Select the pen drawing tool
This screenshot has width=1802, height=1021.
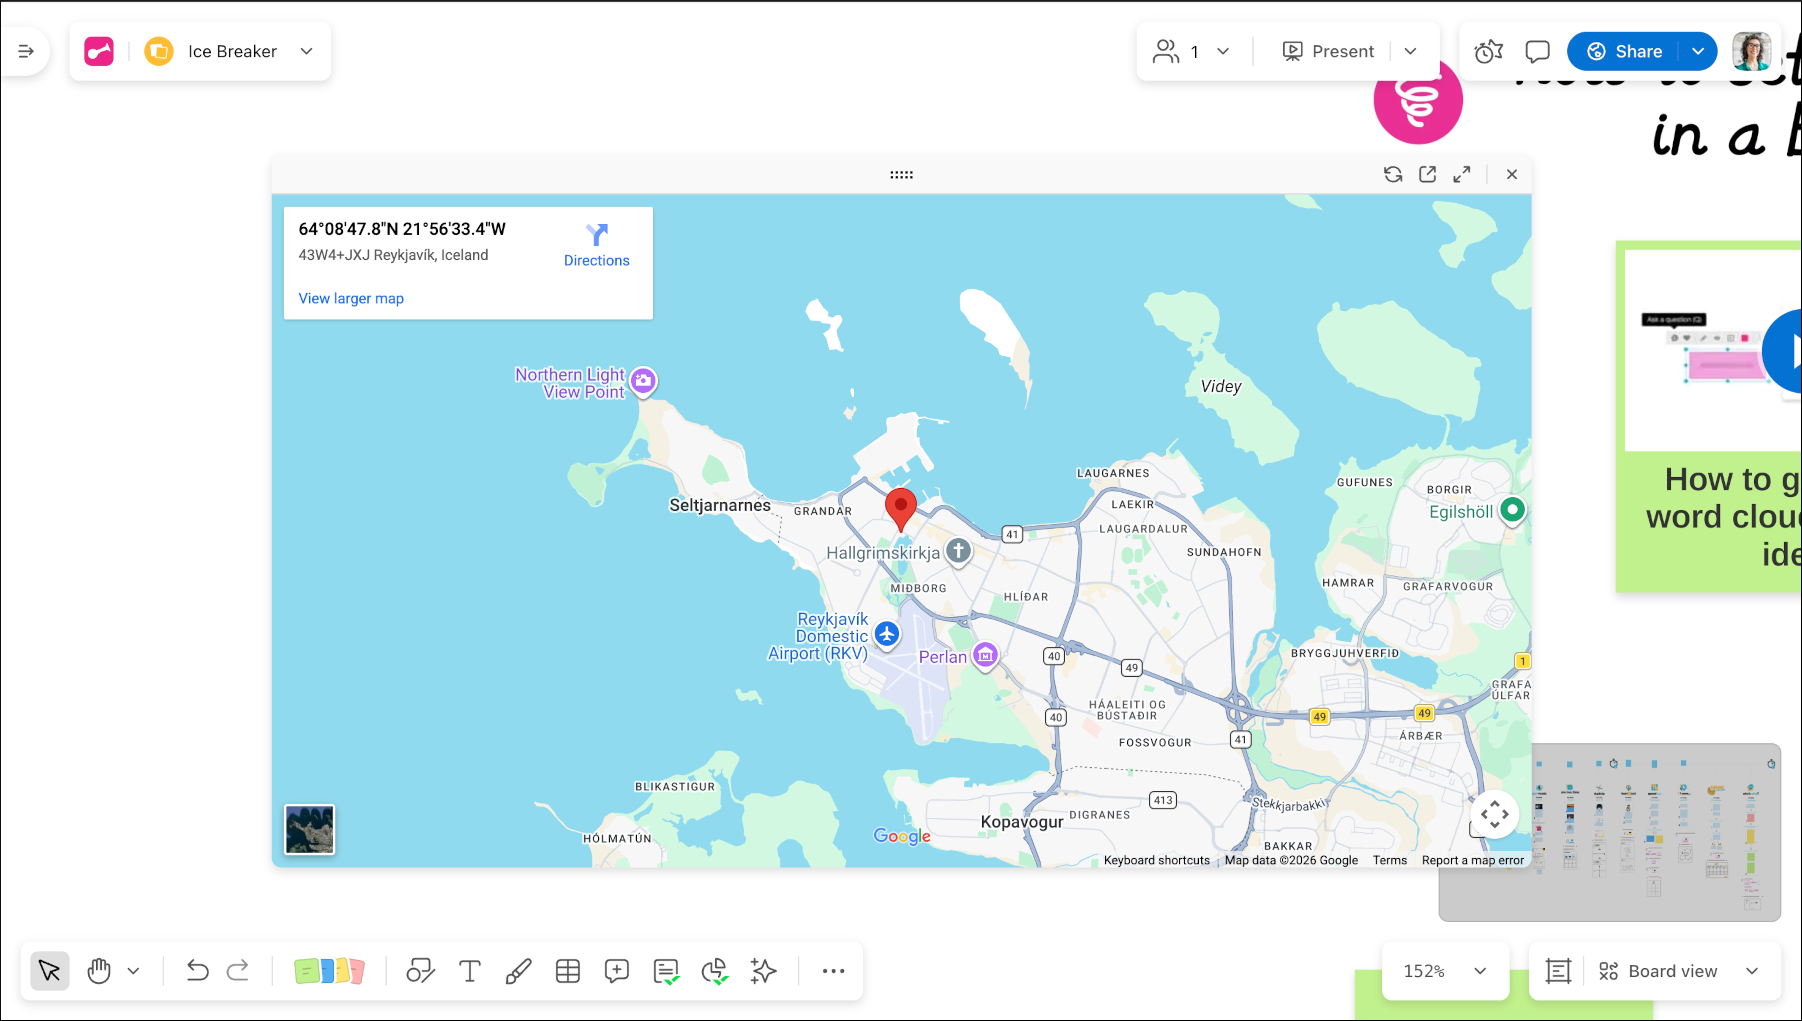click(x=518, y=971)
